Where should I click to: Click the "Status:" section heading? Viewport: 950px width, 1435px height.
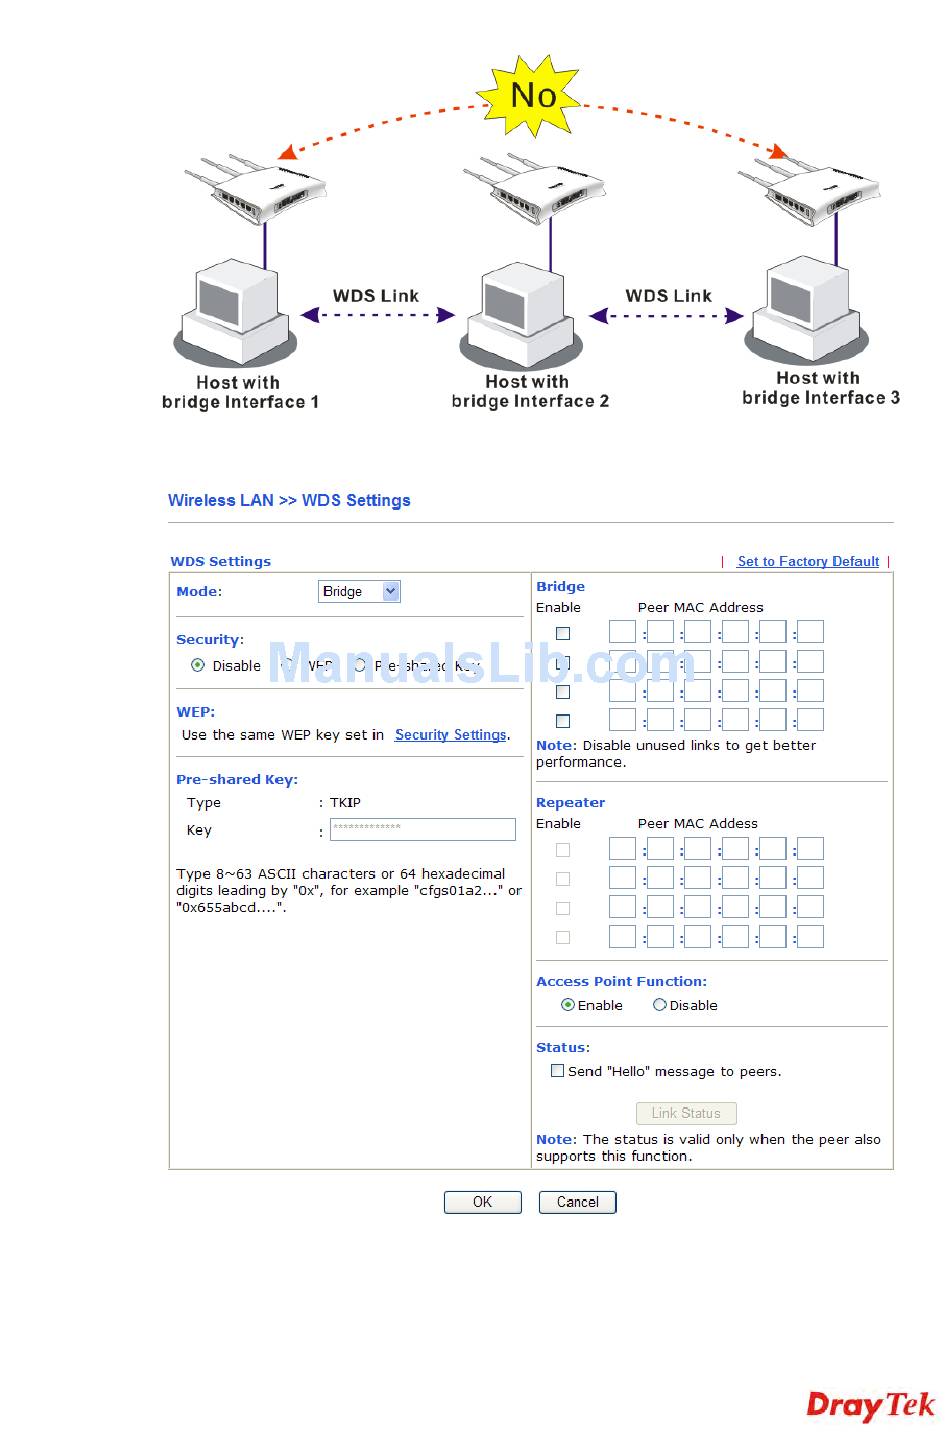point(563,1048)
